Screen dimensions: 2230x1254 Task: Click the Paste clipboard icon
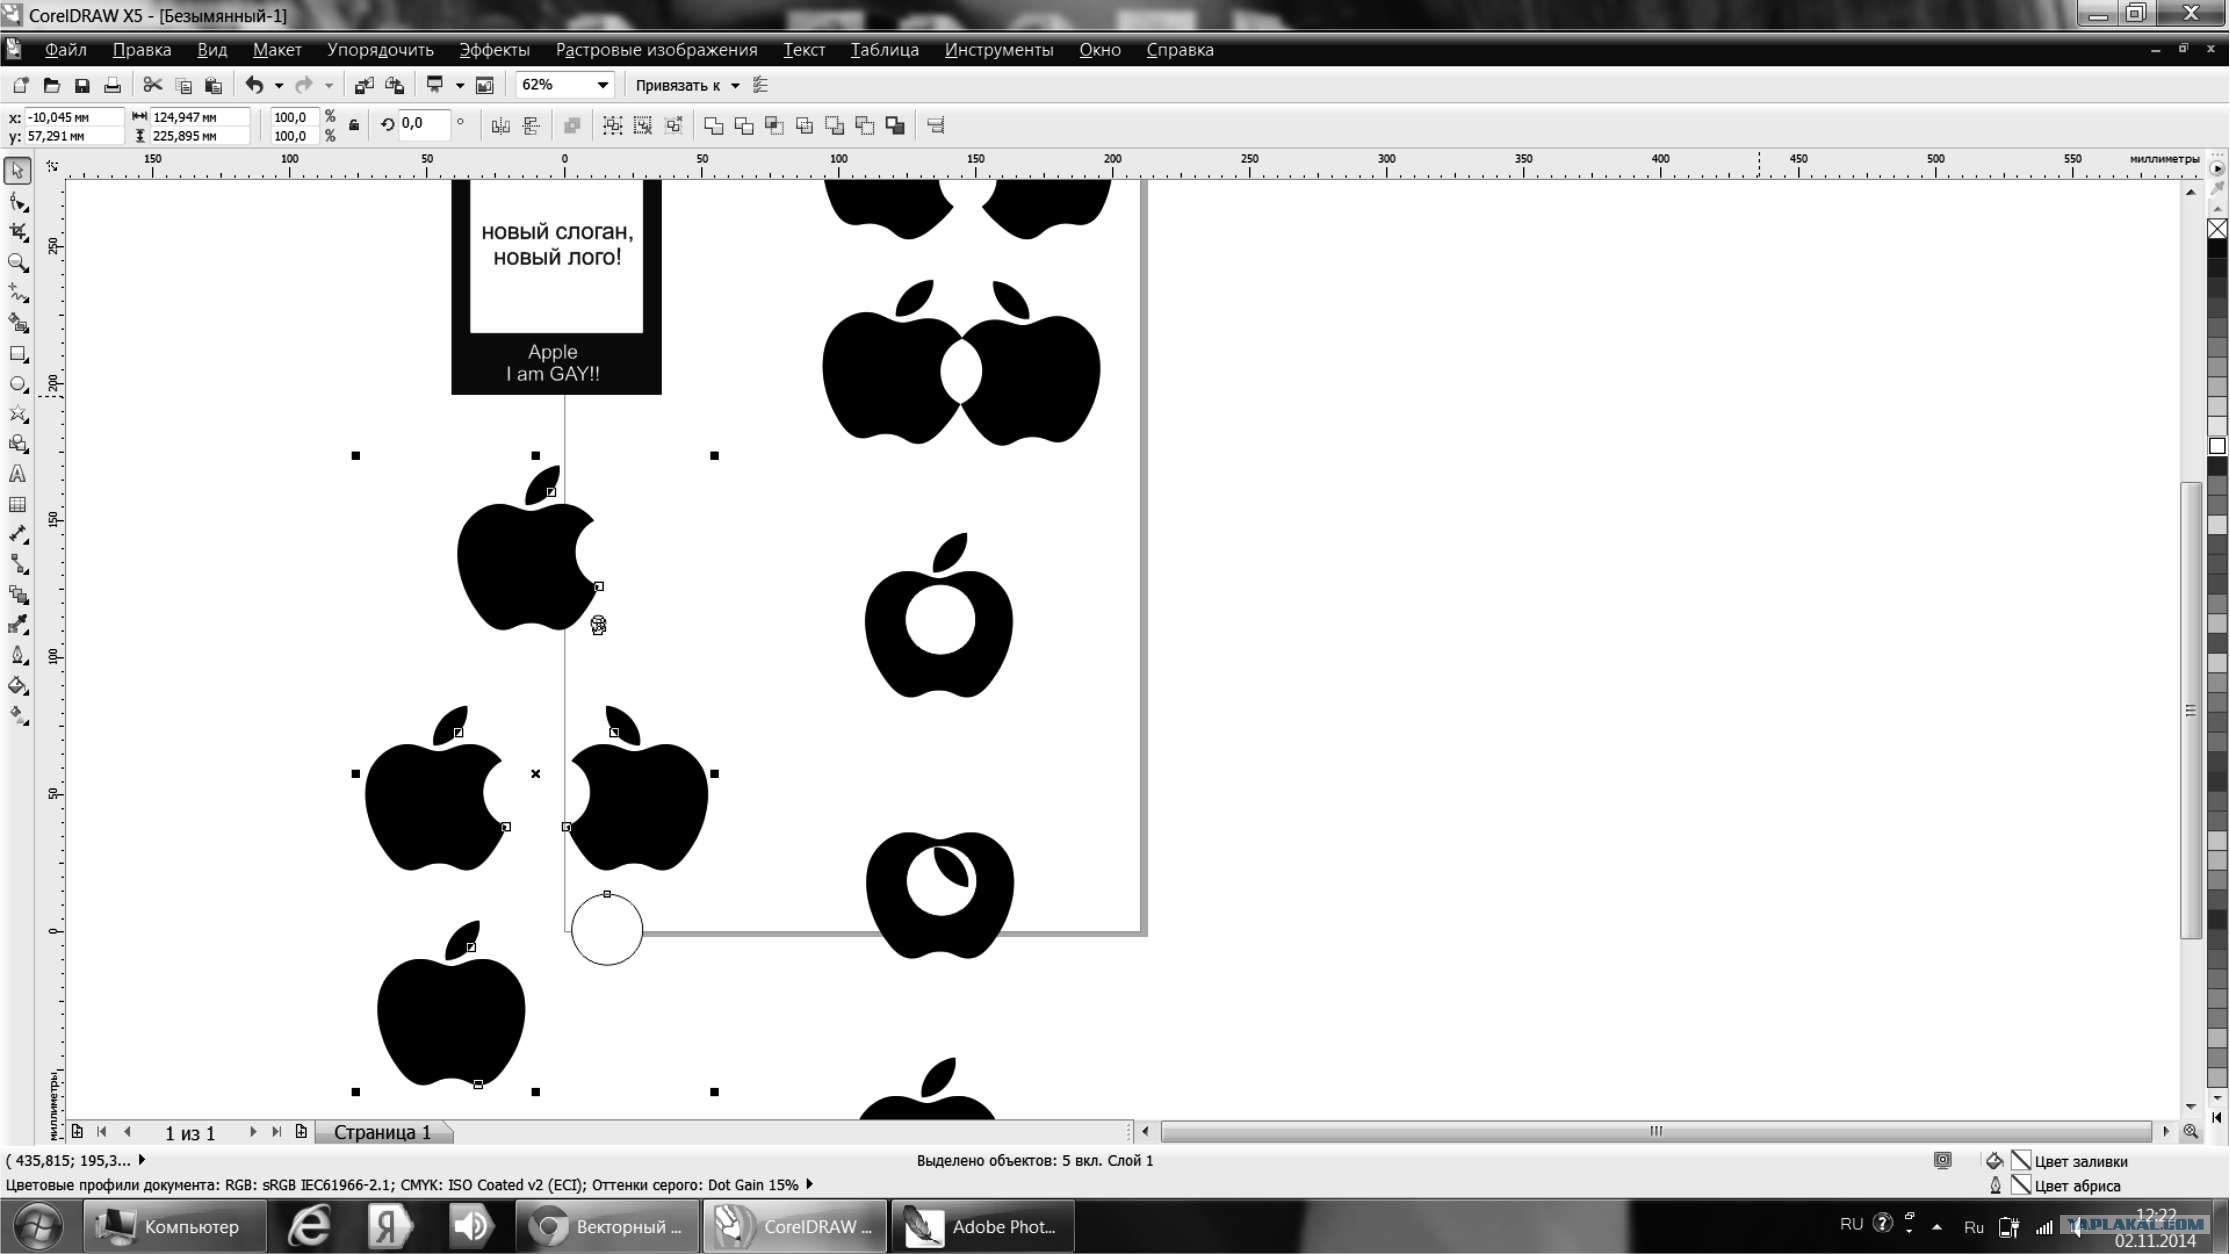(213, 85)
